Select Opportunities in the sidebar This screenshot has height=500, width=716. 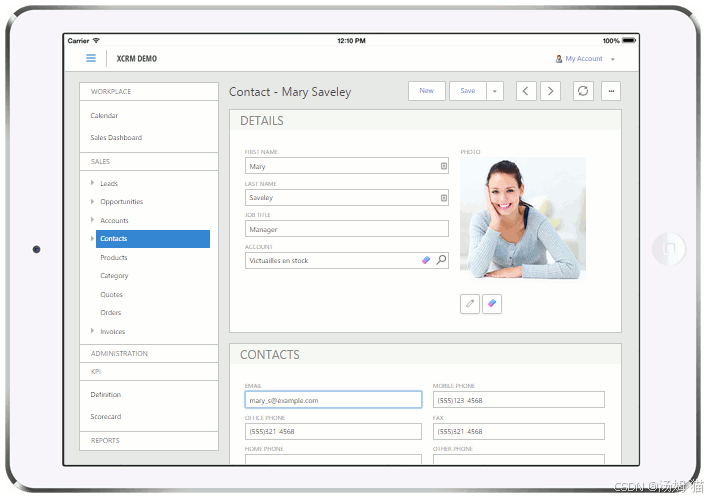point(121,202)
